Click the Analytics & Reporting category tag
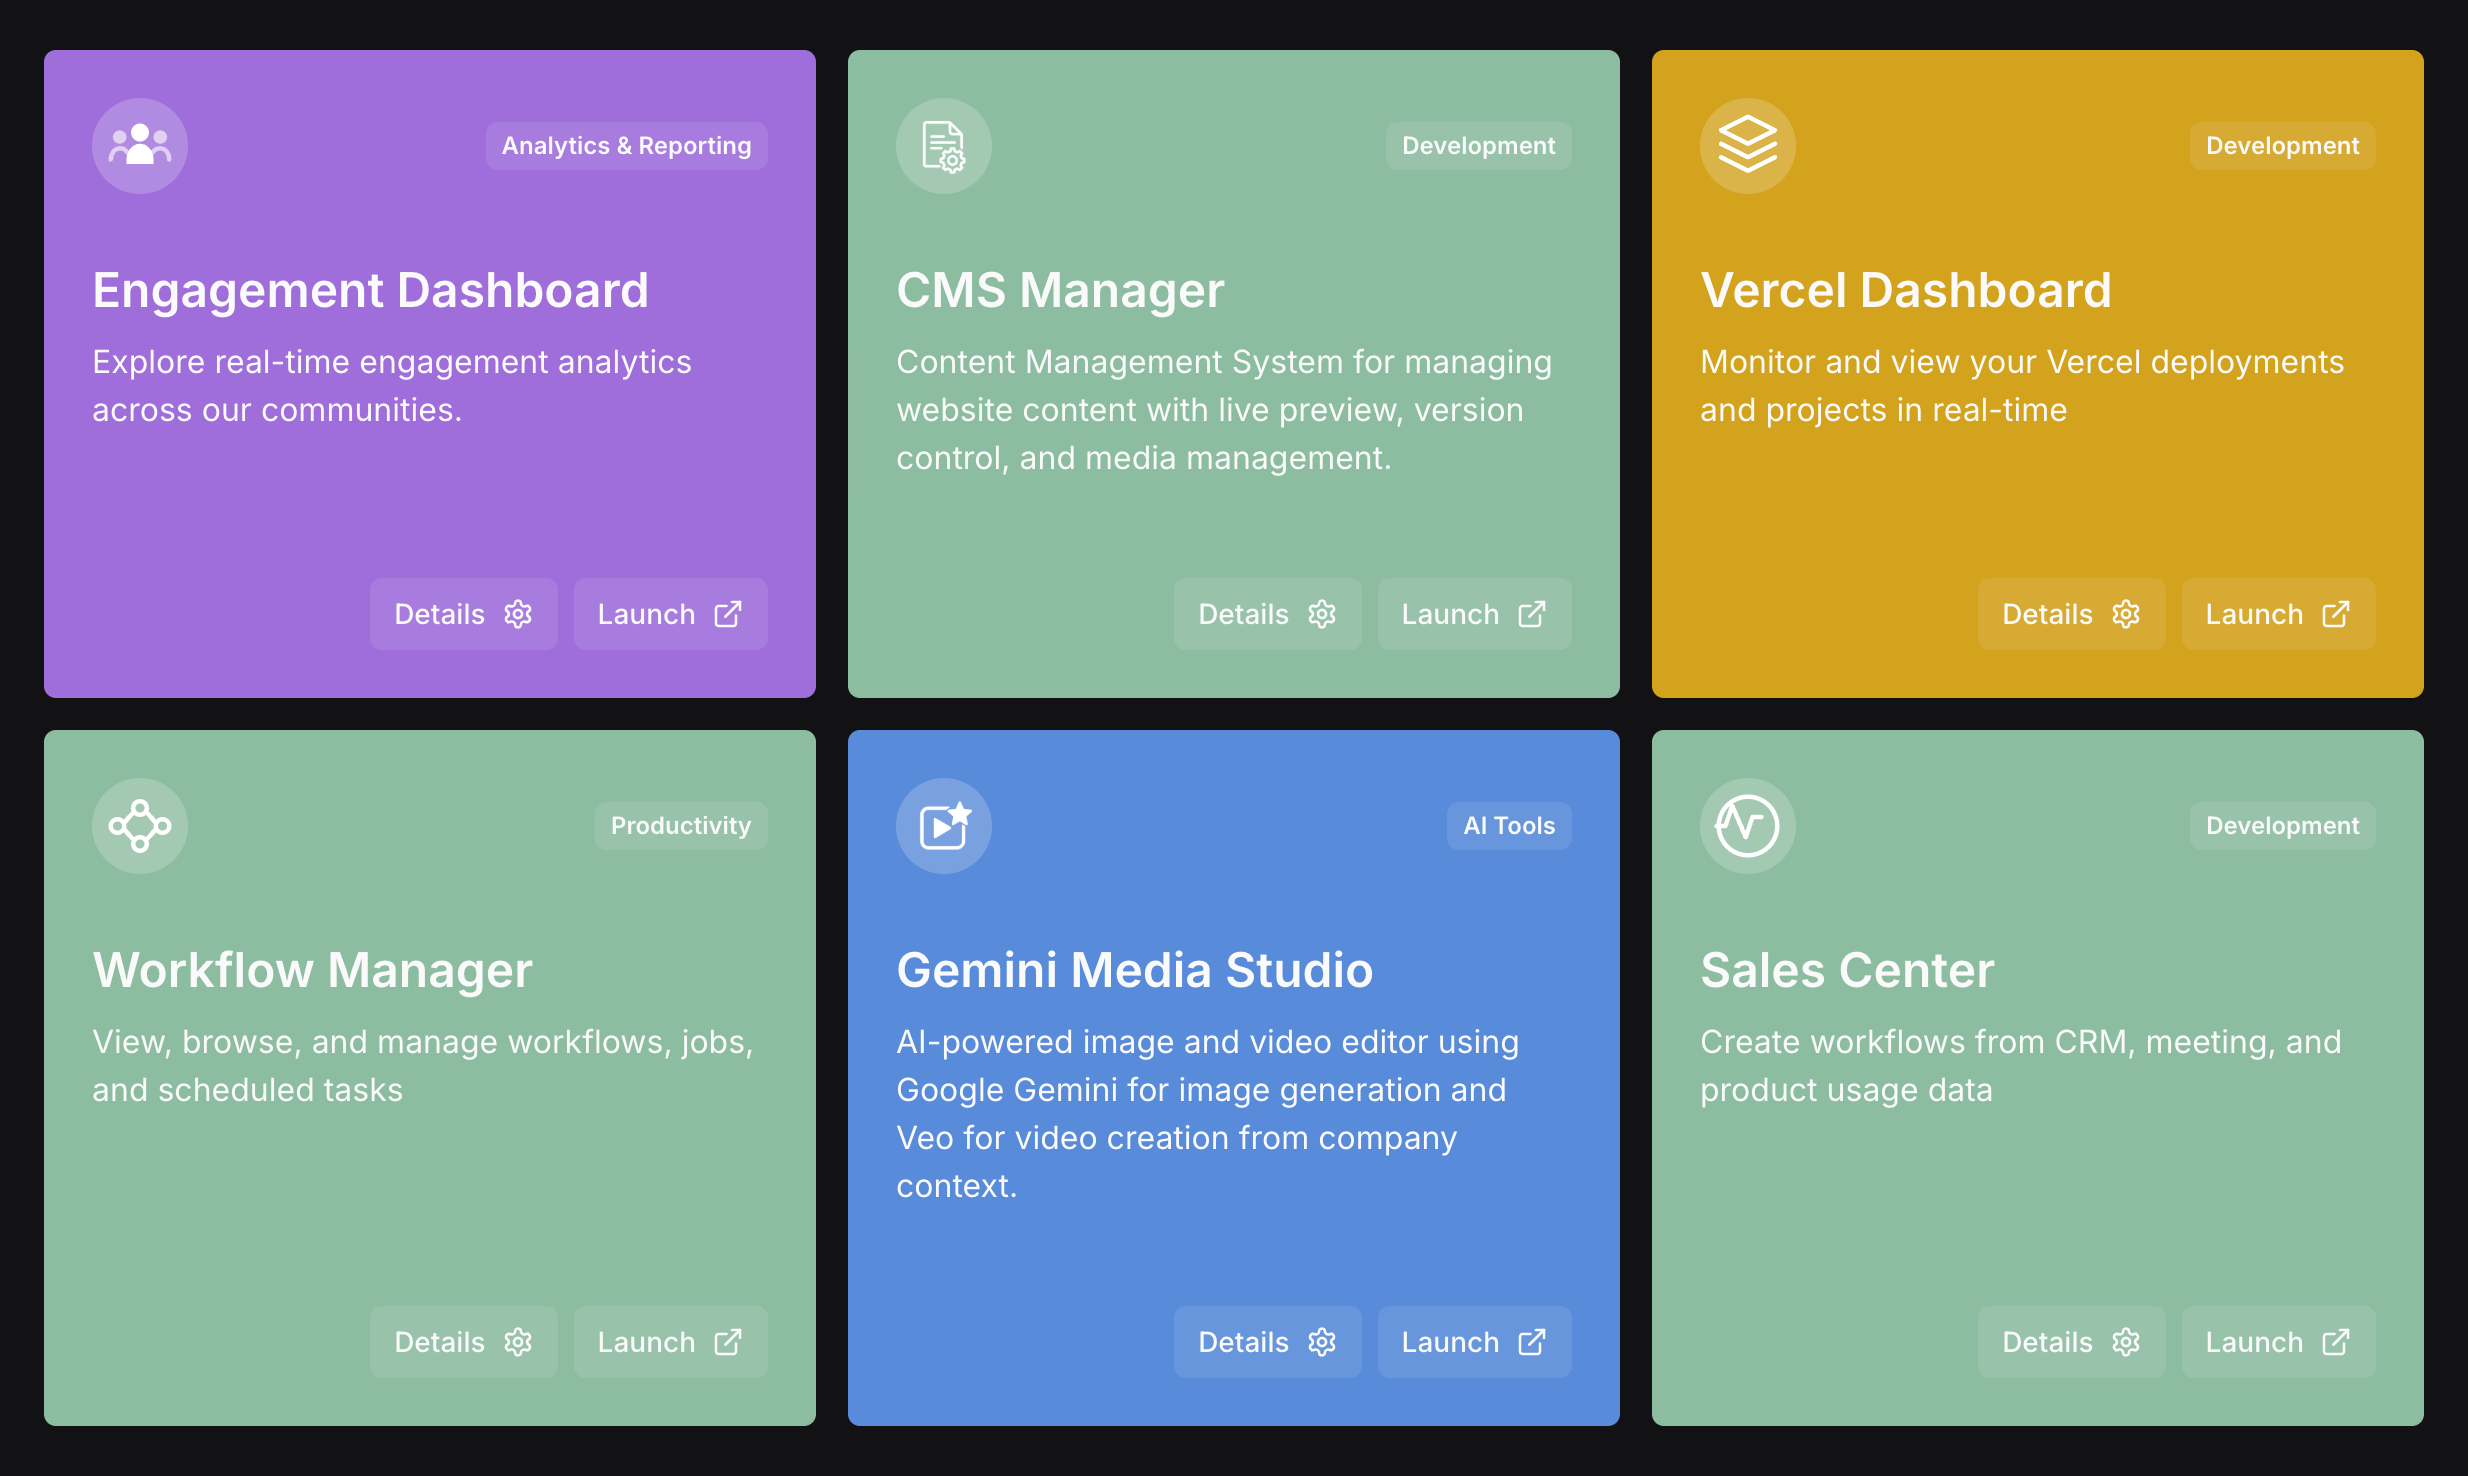This screenshot has height=1476, width=2468. (626, 146)
